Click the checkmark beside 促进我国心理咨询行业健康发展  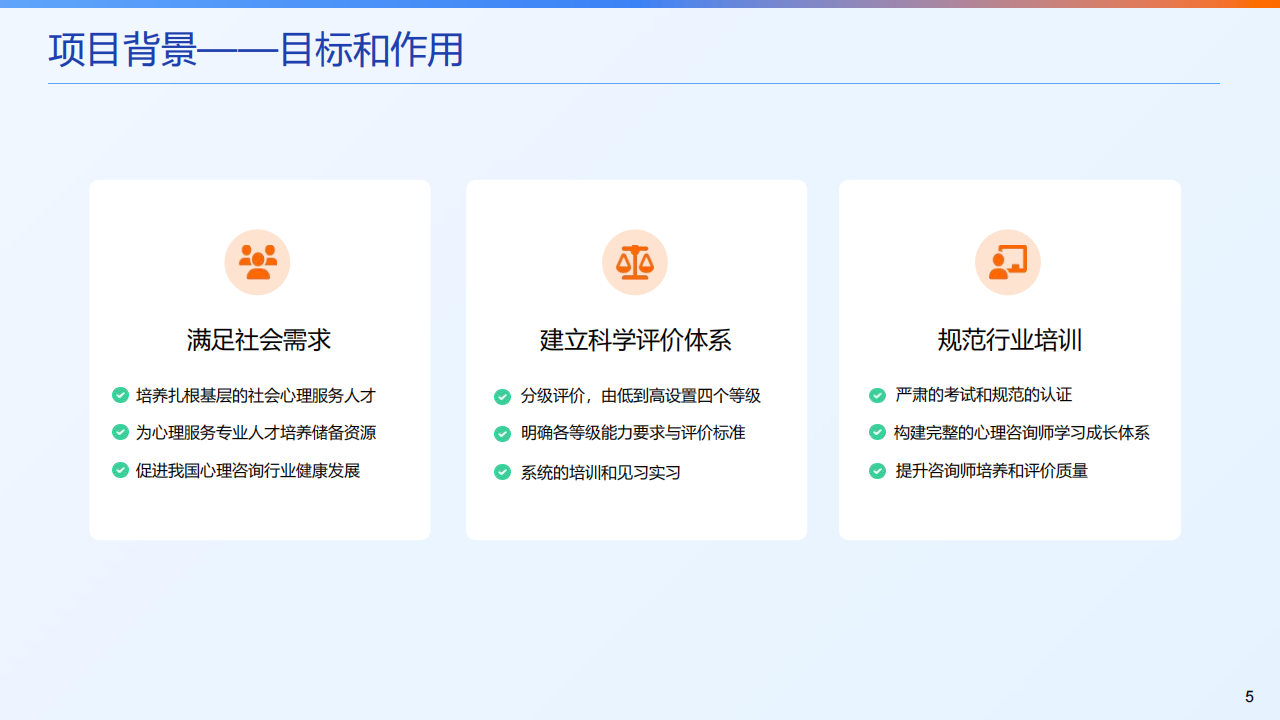(x=120, y=471)
